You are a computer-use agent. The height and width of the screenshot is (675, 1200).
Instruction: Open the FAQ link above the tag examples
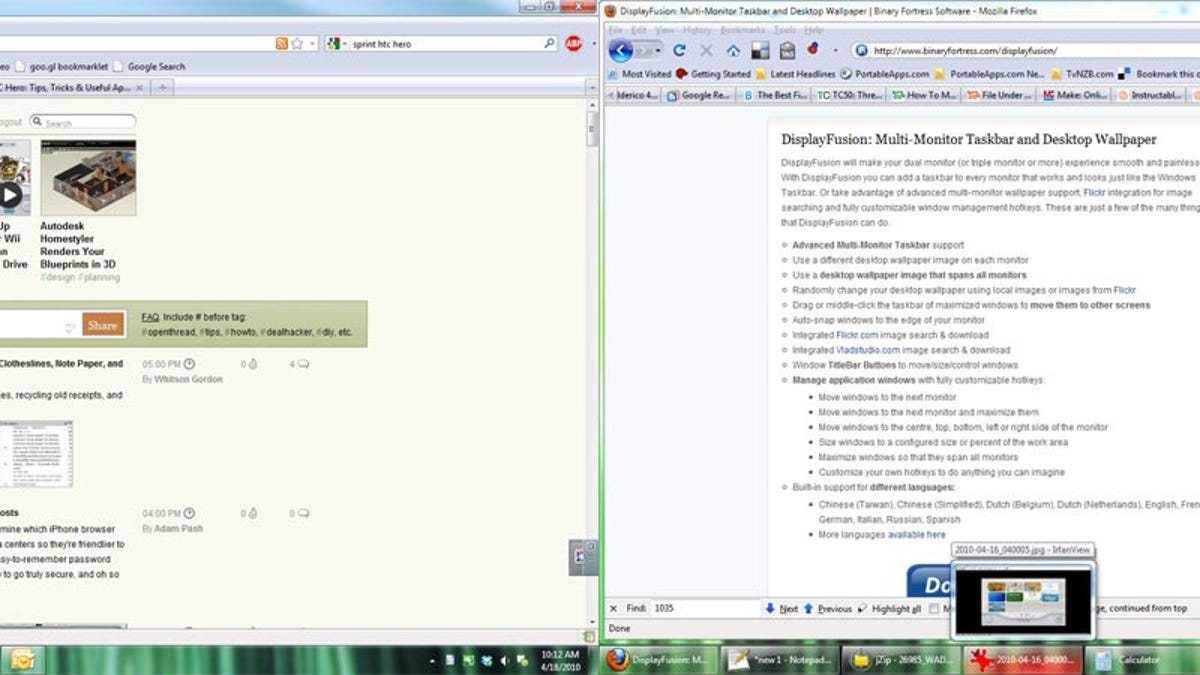pos(150,316)
